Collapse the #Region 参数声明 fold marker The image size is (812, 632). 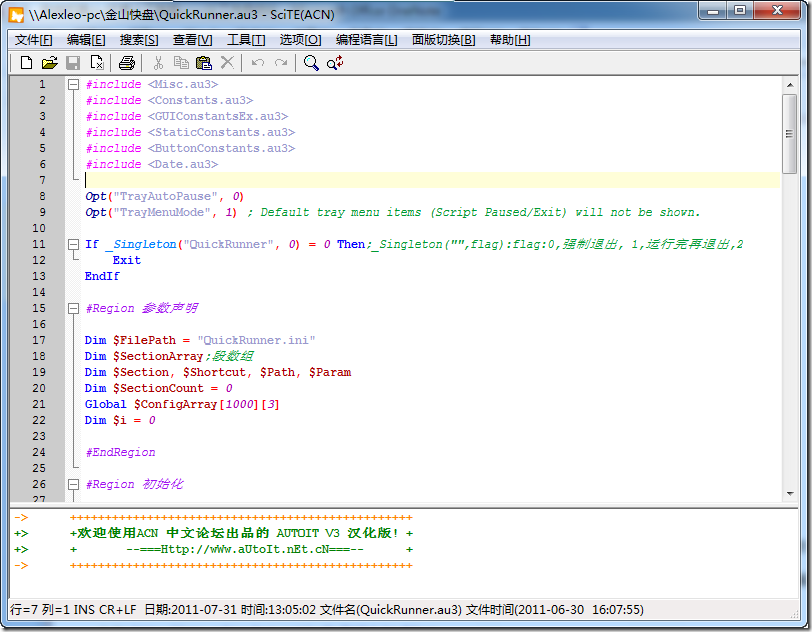point(73,308)
